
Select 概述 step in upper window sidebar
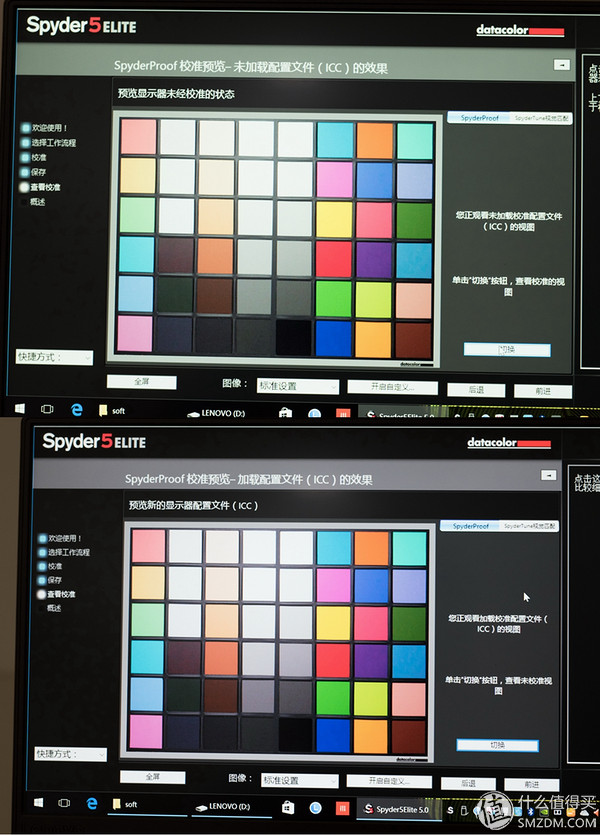tap(34, 202)
